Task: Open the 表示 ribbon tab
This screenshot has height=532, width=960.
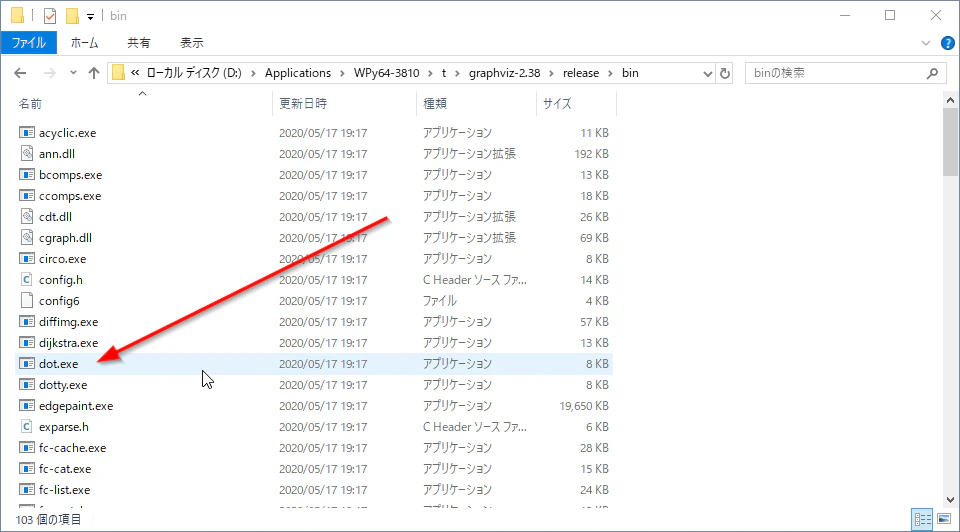Action: [x=192, y=43]
